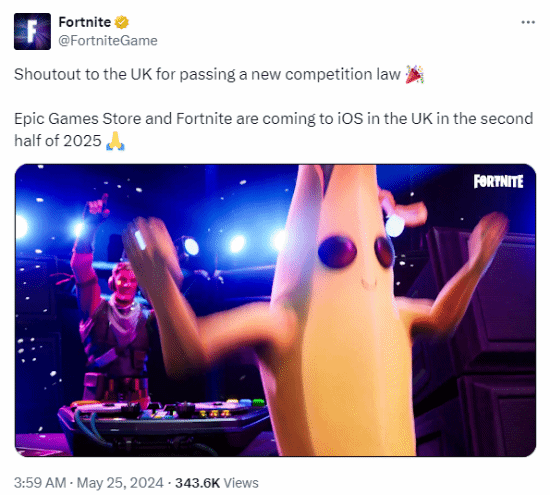Open the @FortniteGame handle

pyautogui.click(x=108, y=41)
